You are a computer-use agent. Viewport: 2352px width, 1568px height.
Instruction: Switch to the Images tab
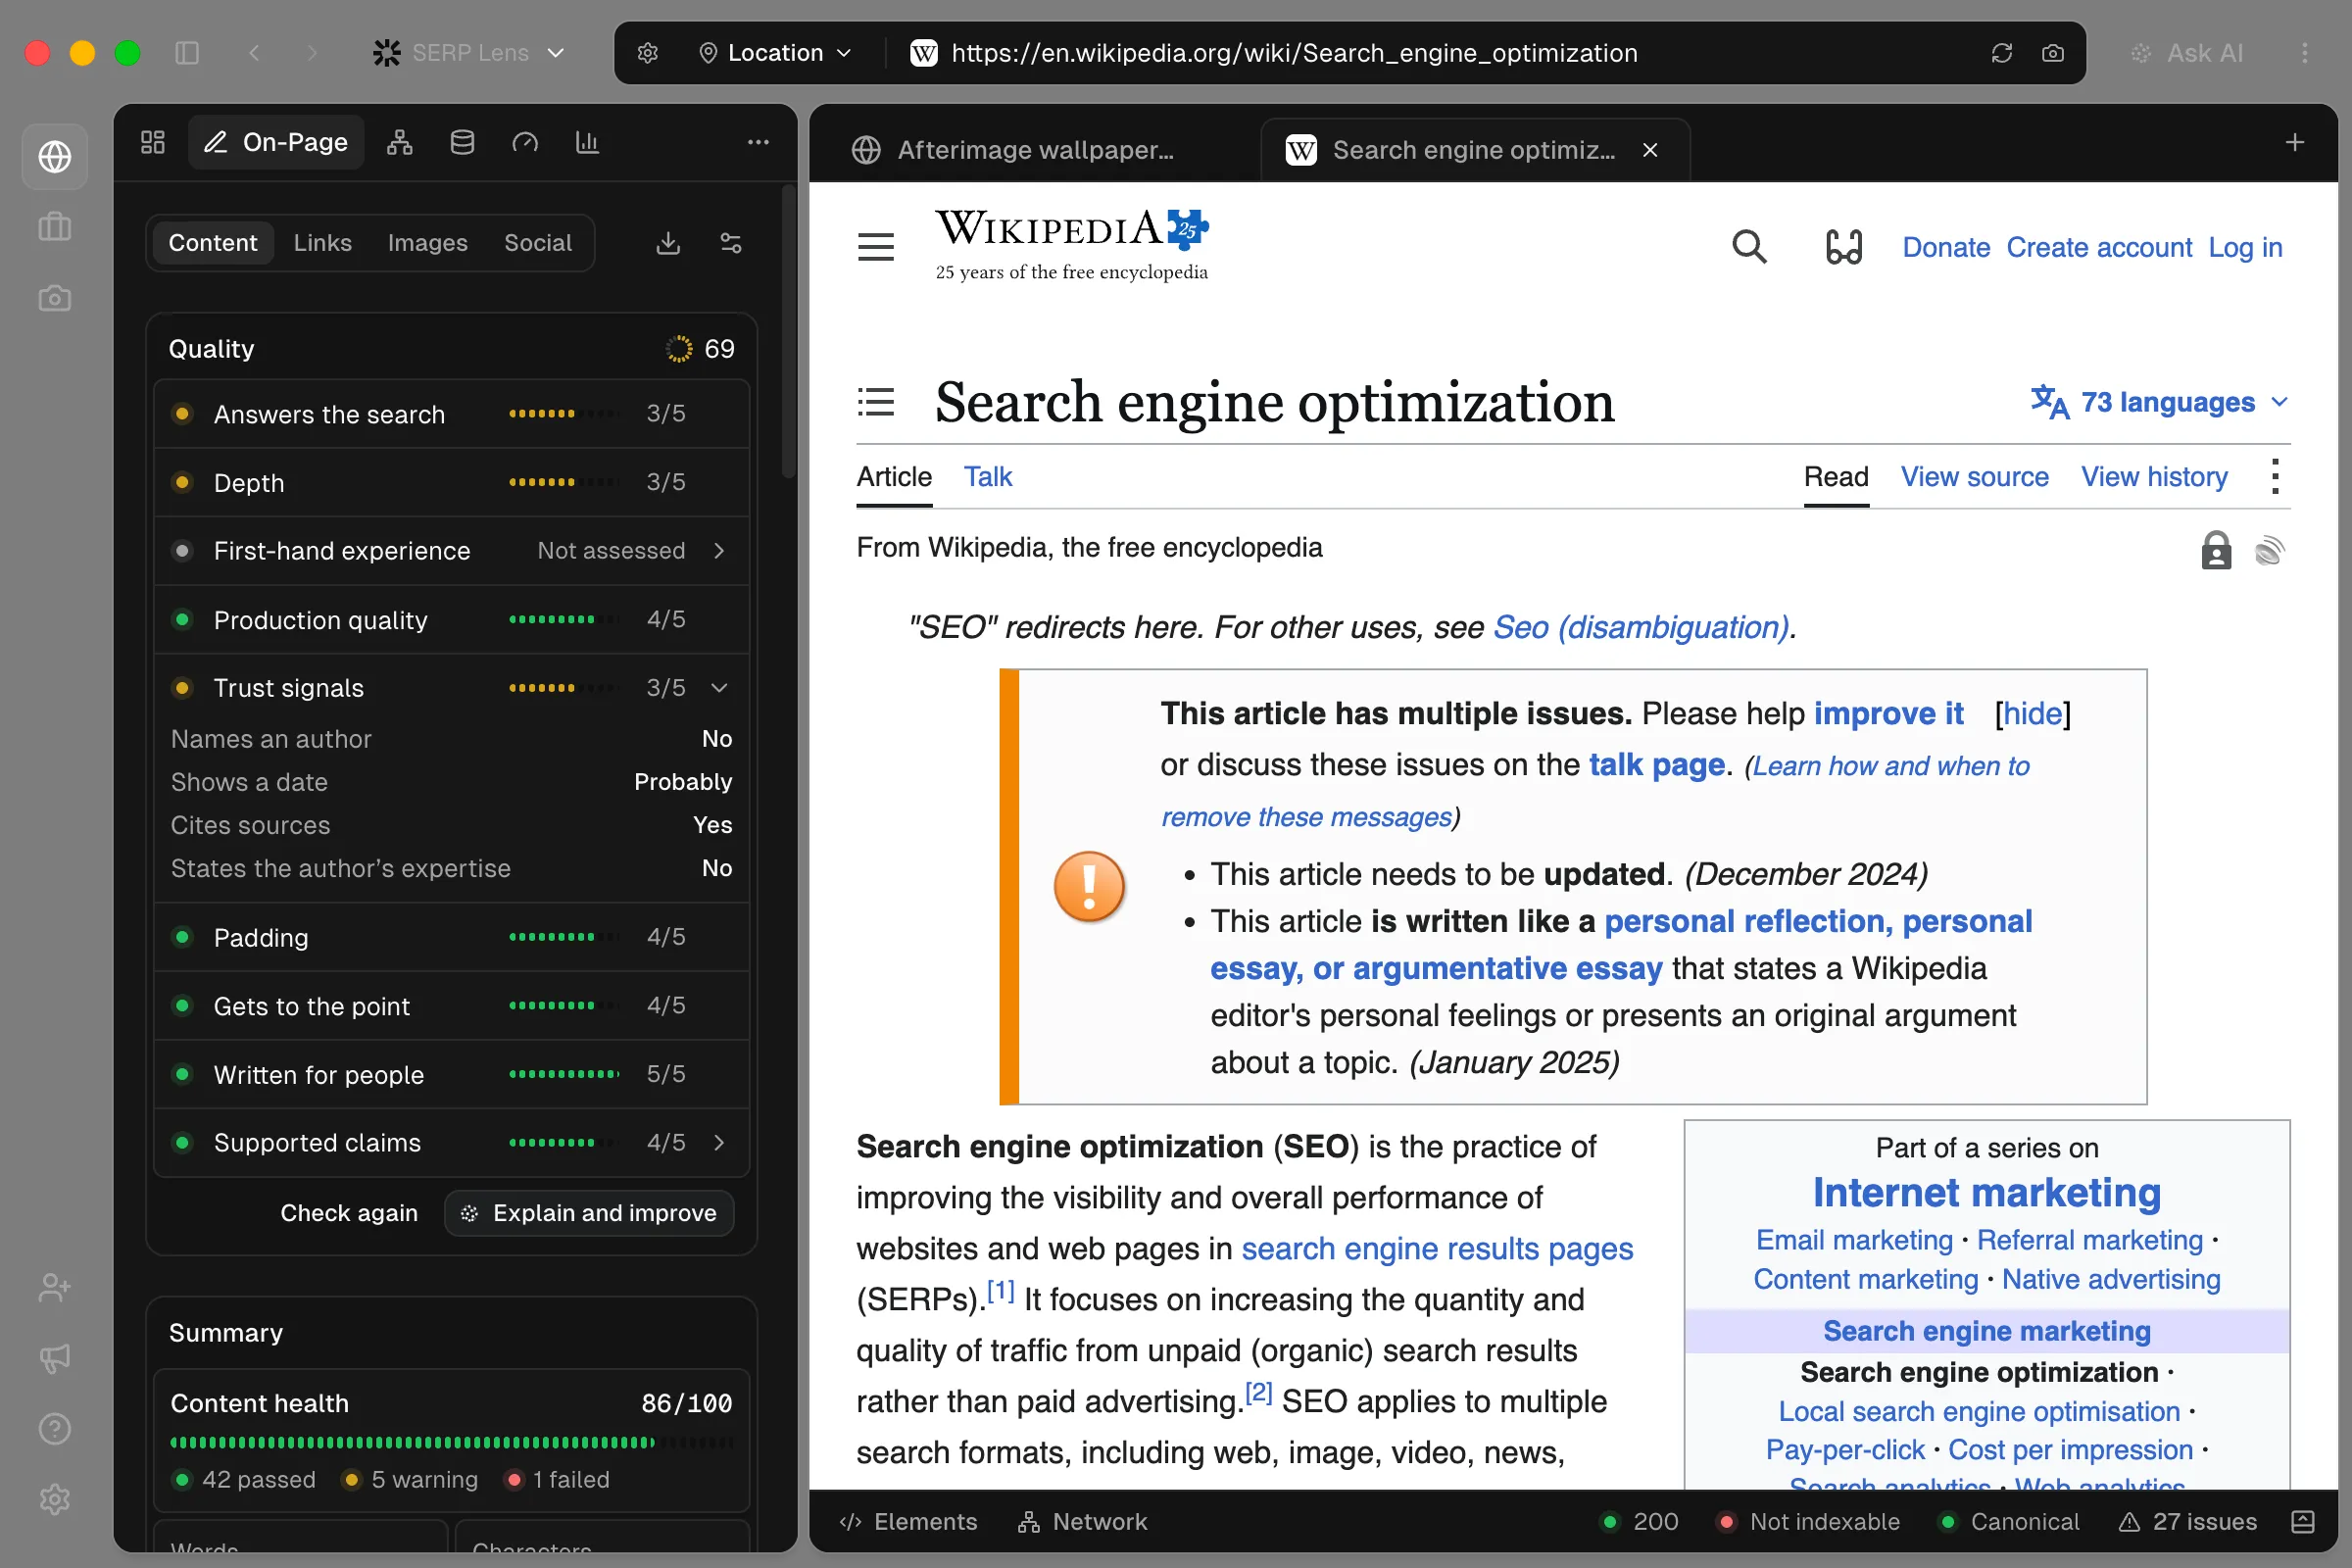click(427, 243)
